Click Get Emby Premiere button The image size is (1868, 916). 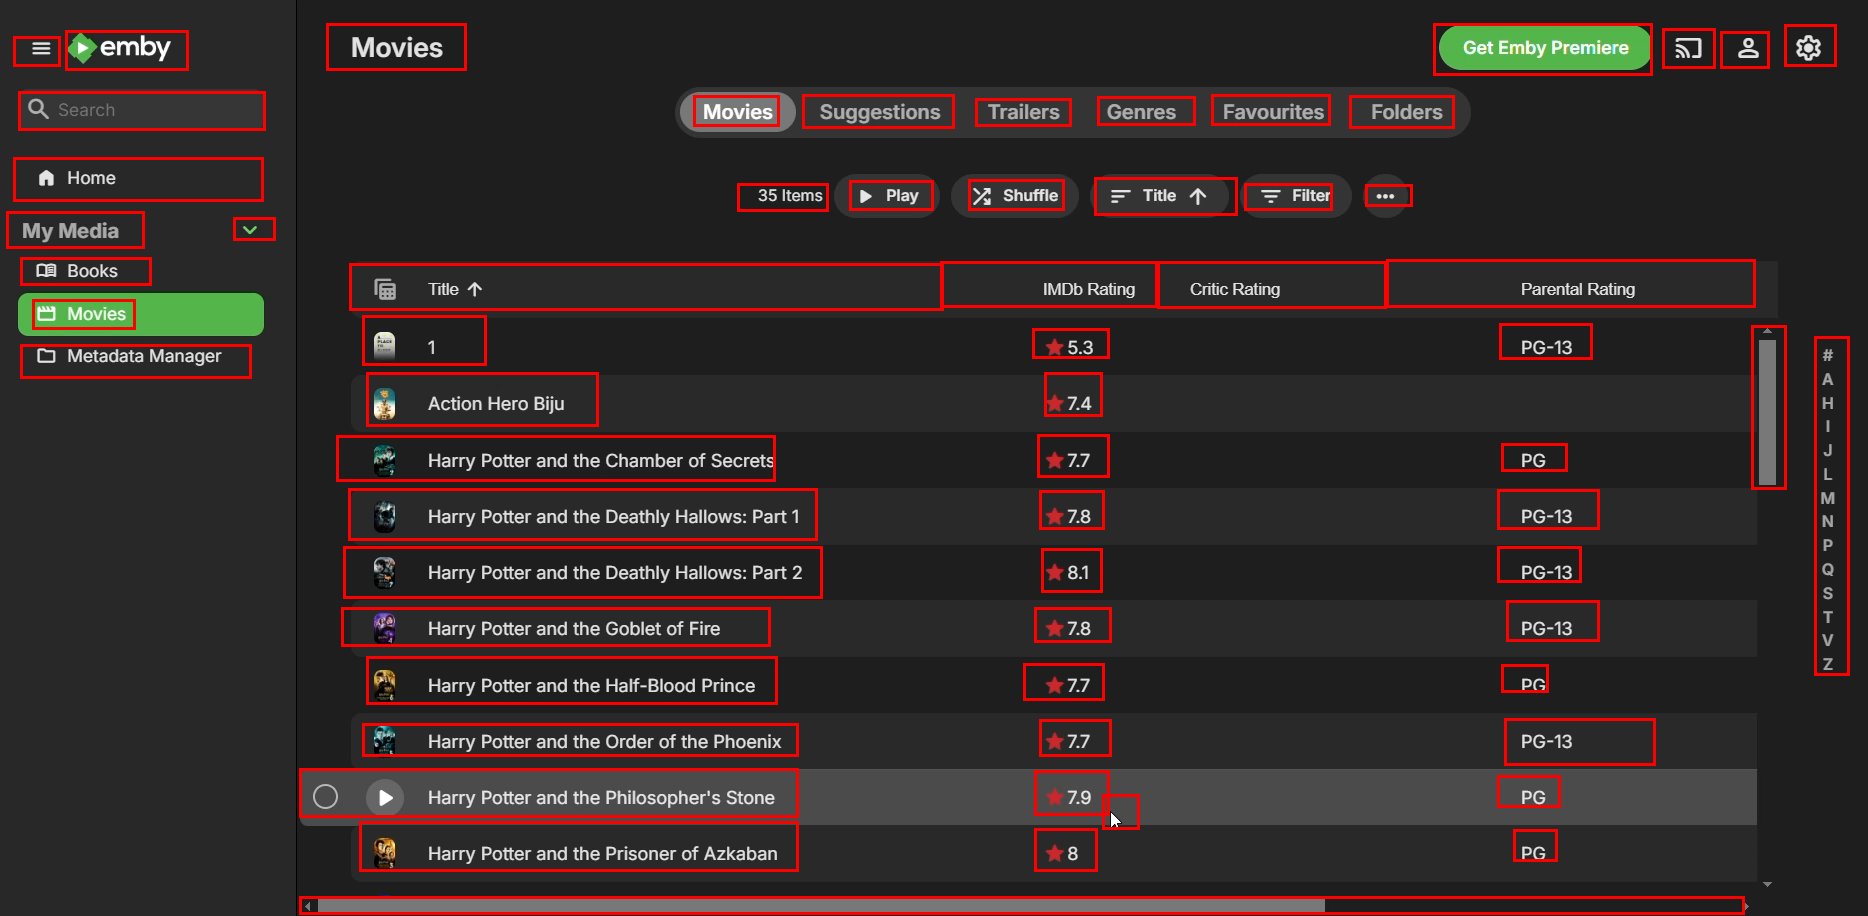tap(1545, 48)
